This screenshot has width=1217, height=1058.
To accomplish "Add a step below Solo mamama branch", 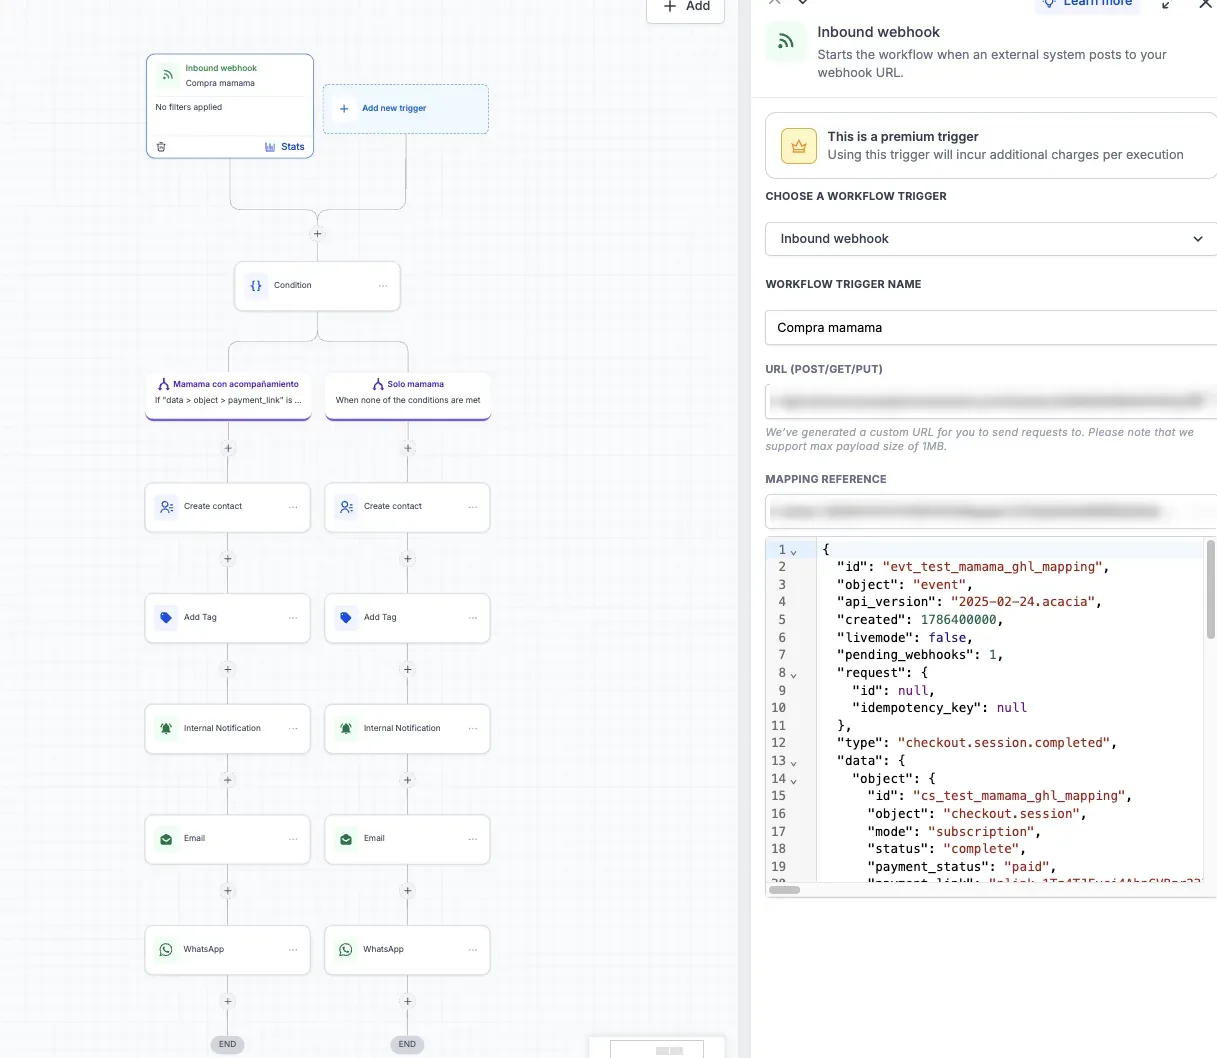I will click(408, 448).
